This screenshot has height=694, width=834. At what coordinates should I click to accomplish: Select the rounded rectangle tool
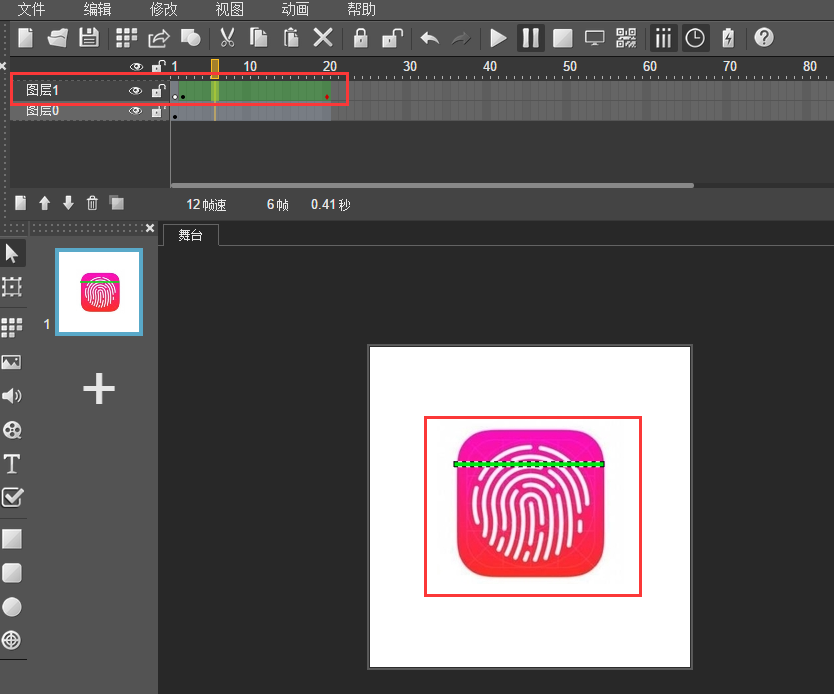12,573
